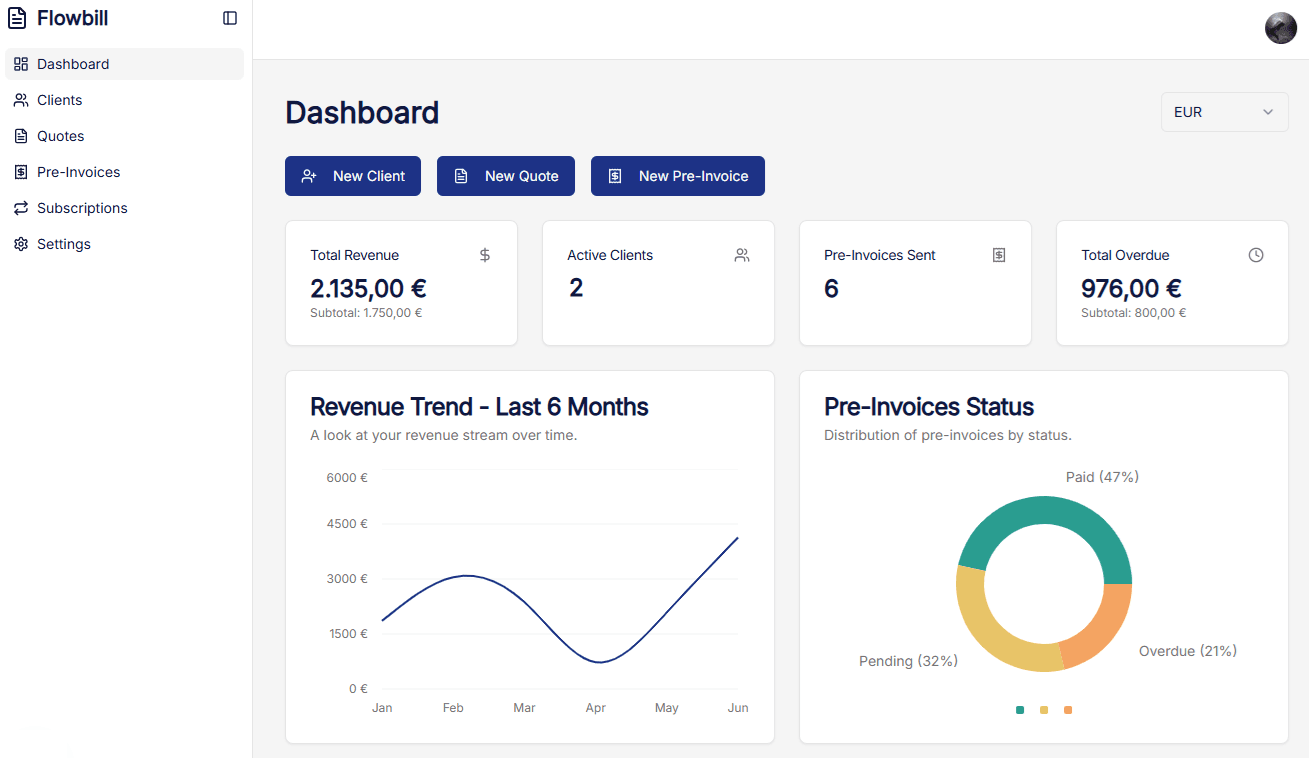Click the clock icon on Total Overdue card

coord(1256,255)
